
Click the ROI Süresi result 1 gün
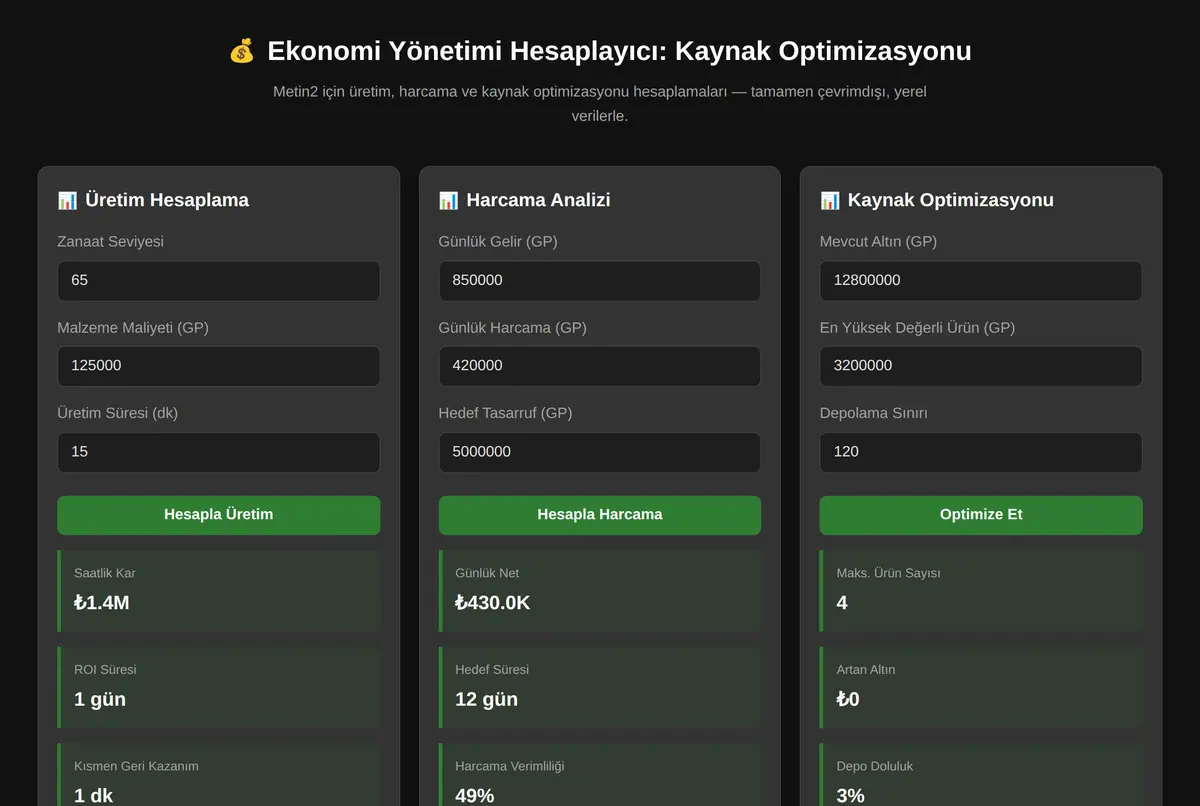pos(100,699)
